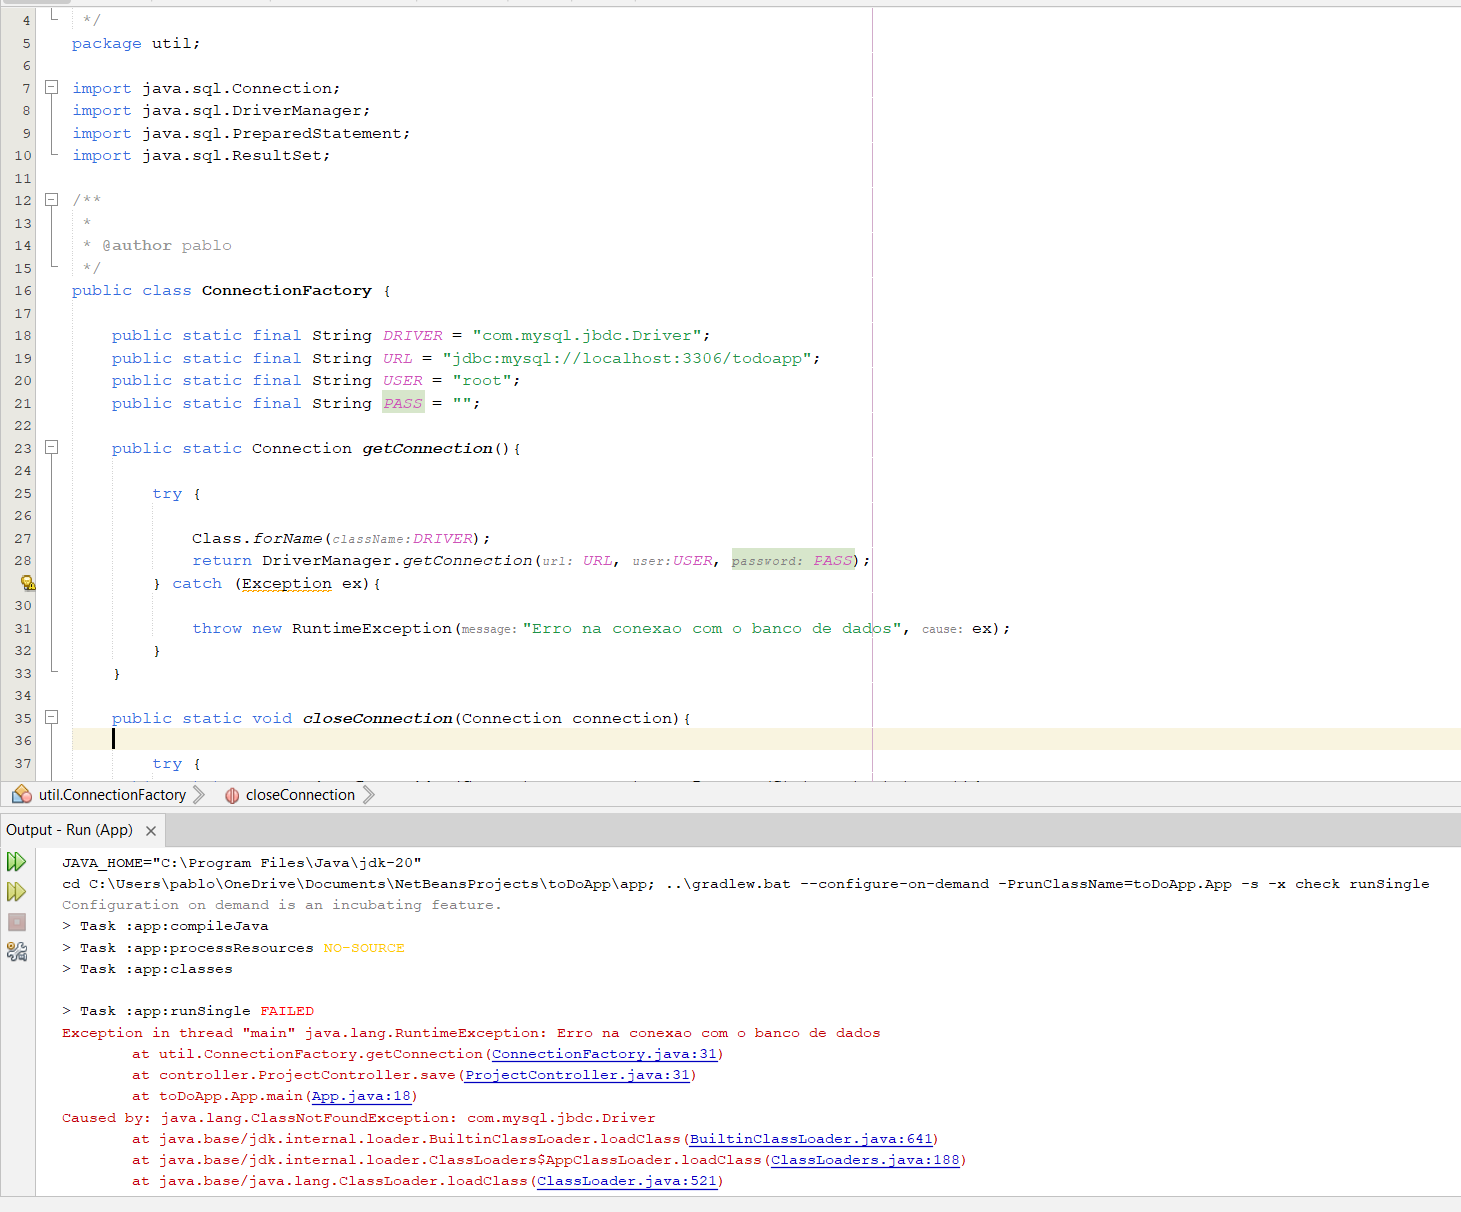Viewport: 1461px width, 1212px height.
Task: Click the "Erro na conexao" string literal in code
Action: click(712, 628)
